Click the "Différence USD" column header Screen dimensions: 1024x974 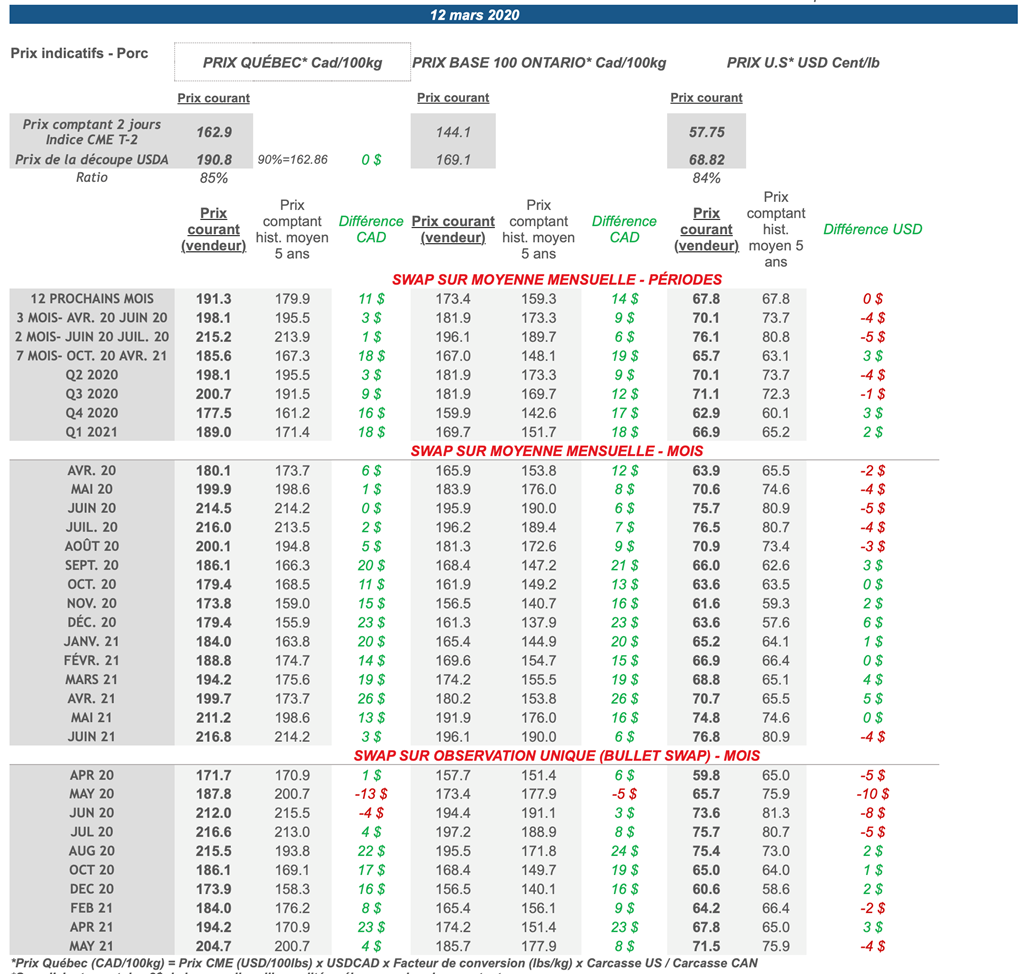[x=872, y=229]
